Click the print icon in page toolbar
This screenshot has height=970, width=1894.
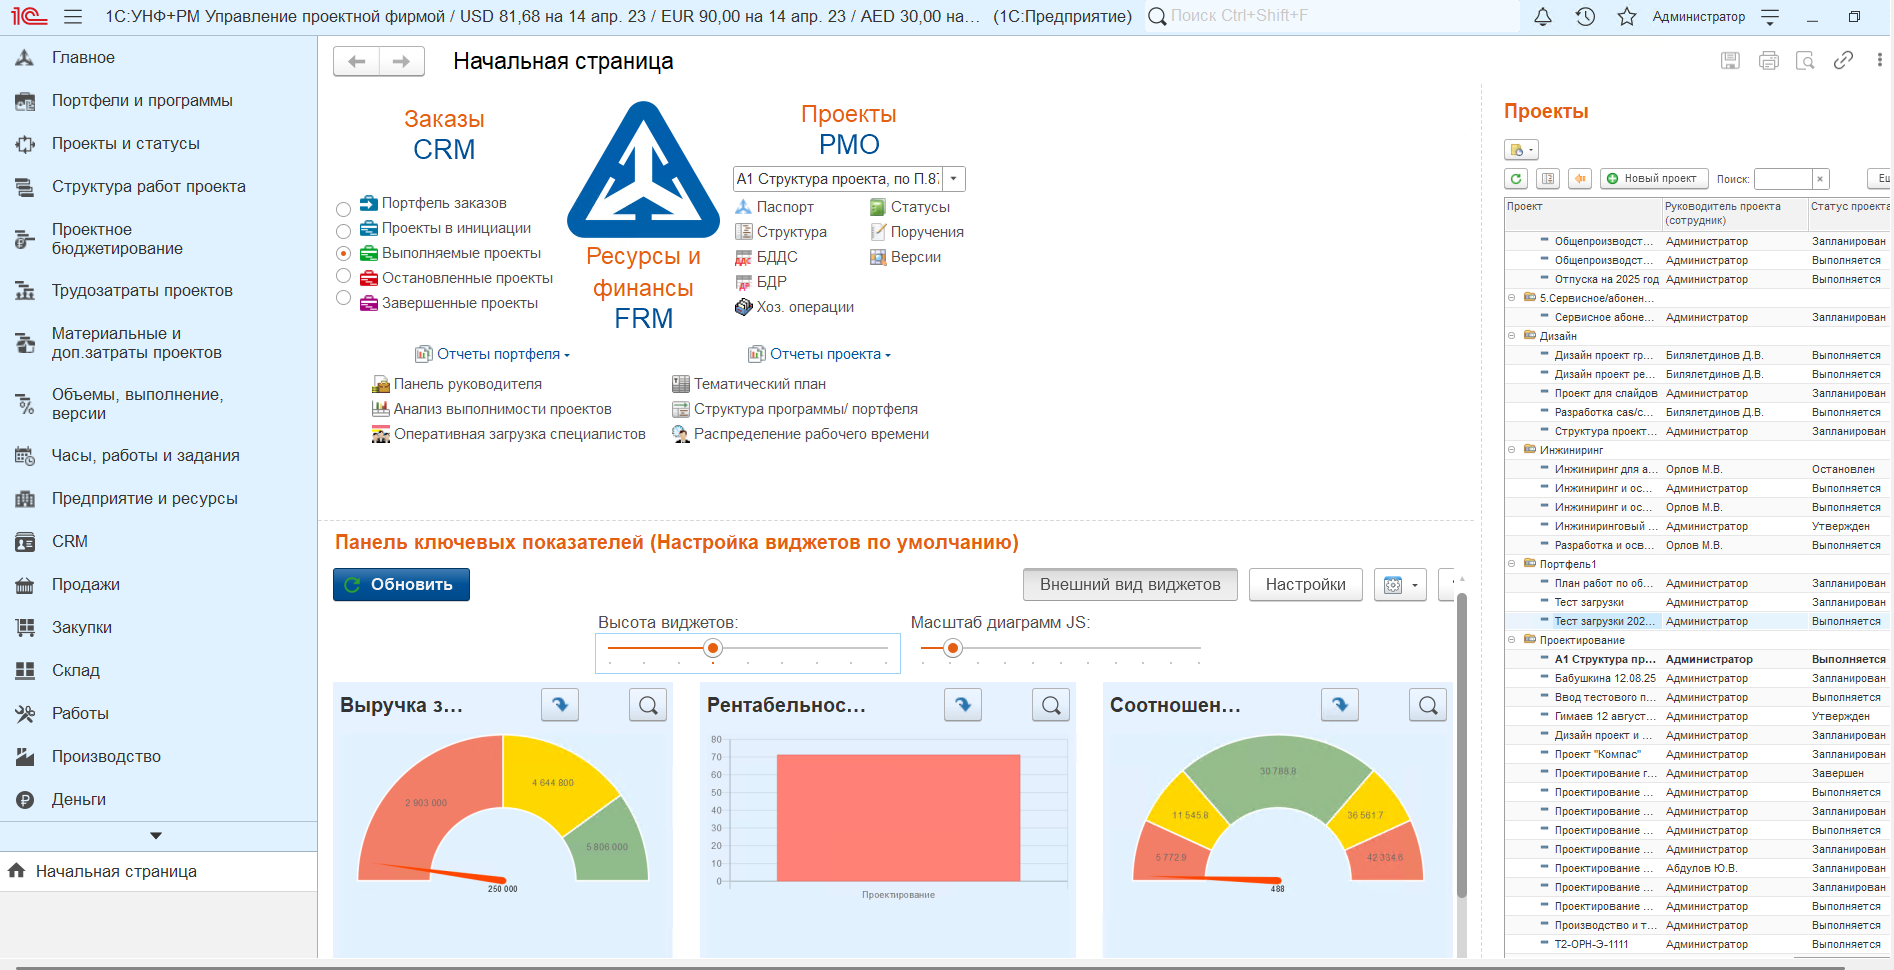(1769, 61)
